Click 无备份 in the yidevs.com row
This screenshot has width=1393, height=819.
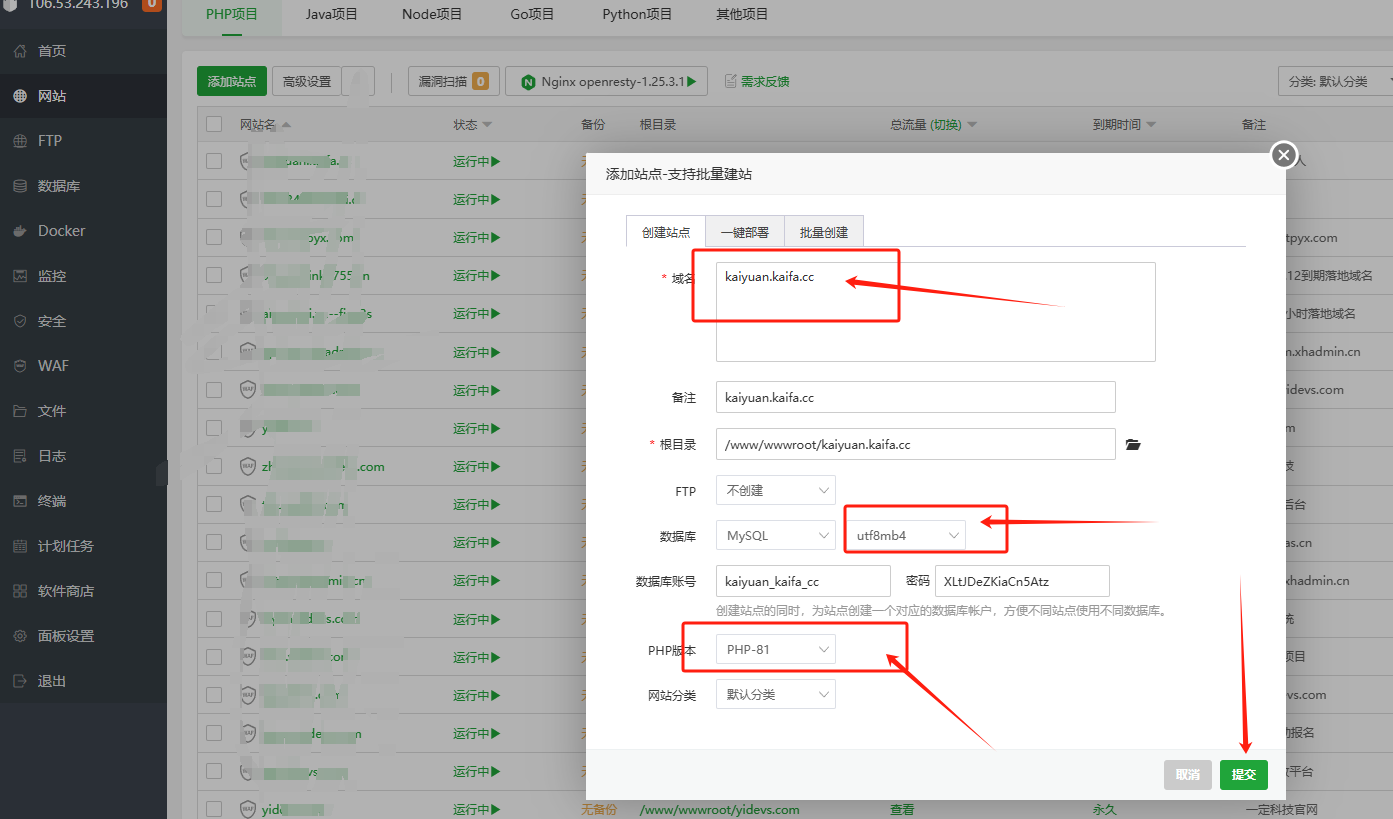pyautogui.click(x=597, y=809)
